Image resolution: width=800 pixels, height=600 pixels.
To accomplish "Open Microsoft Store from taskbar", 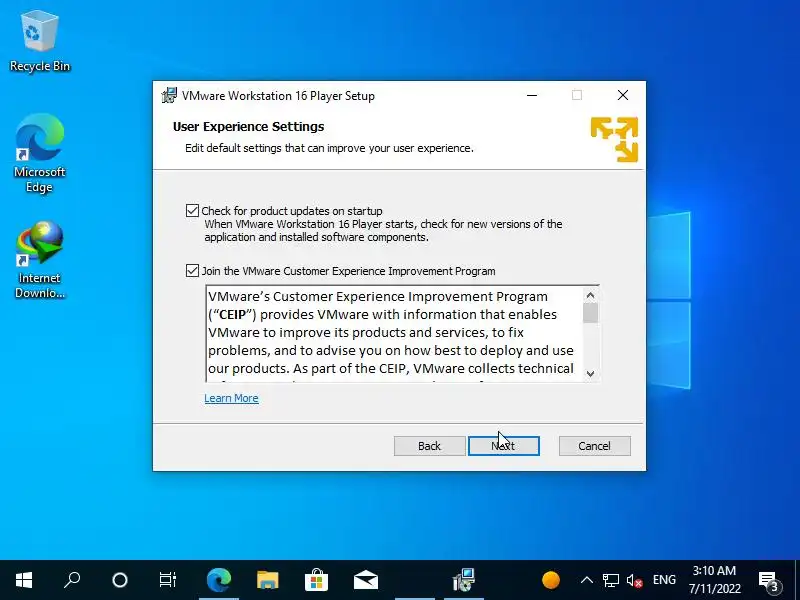I will click(316, 580).
